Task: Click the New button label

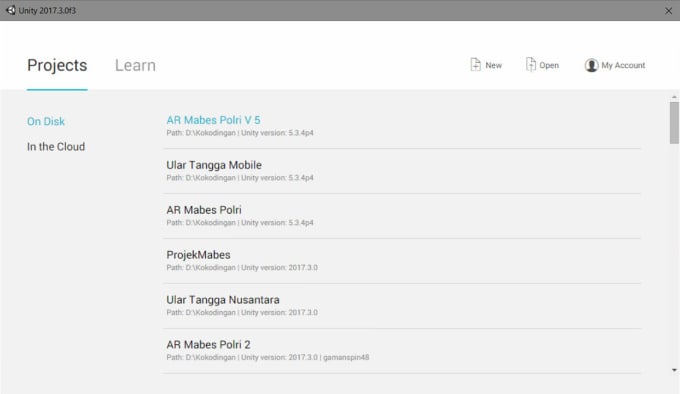Action: coord(494,65)
